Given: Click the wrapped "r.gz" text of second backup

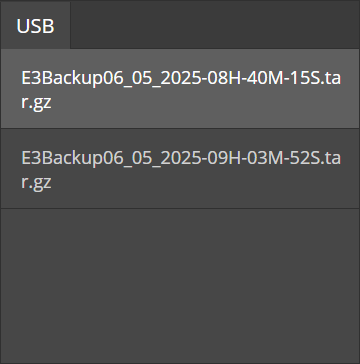Looking at the screenshot, I should point(36,183).
